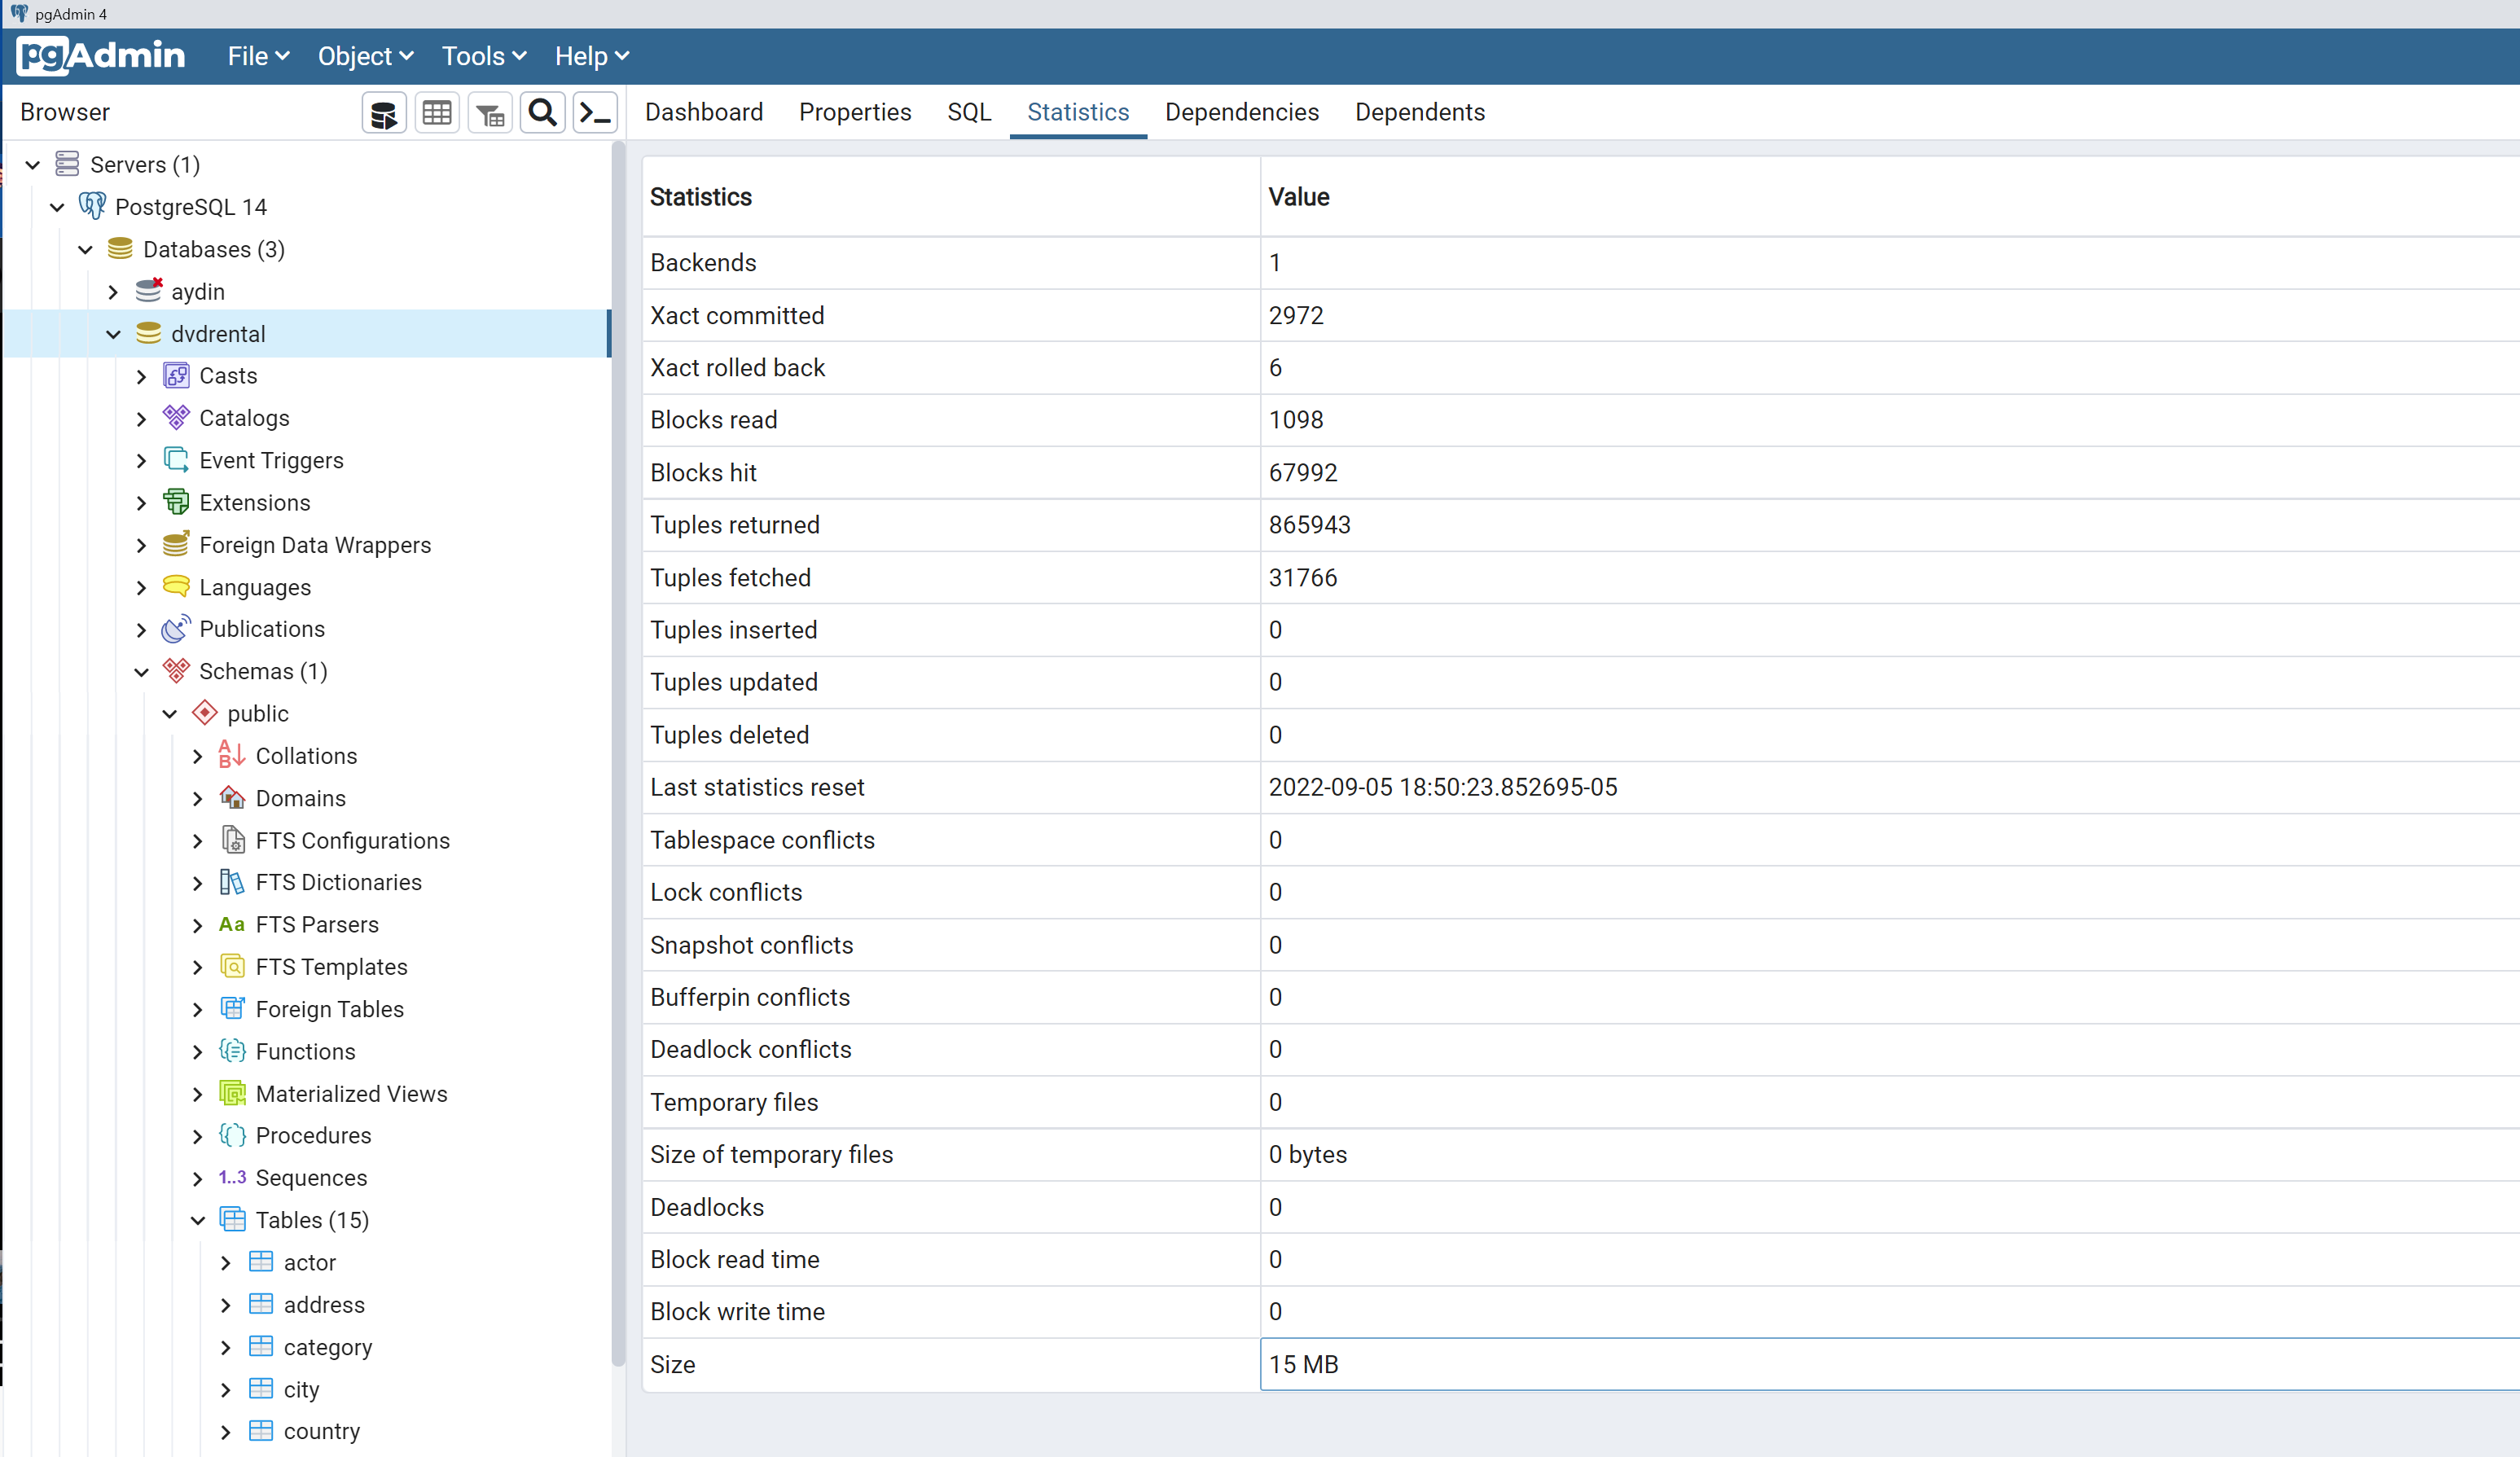
Task: Click the Browser tree vertical scrollbar
Action: (618, 750)
